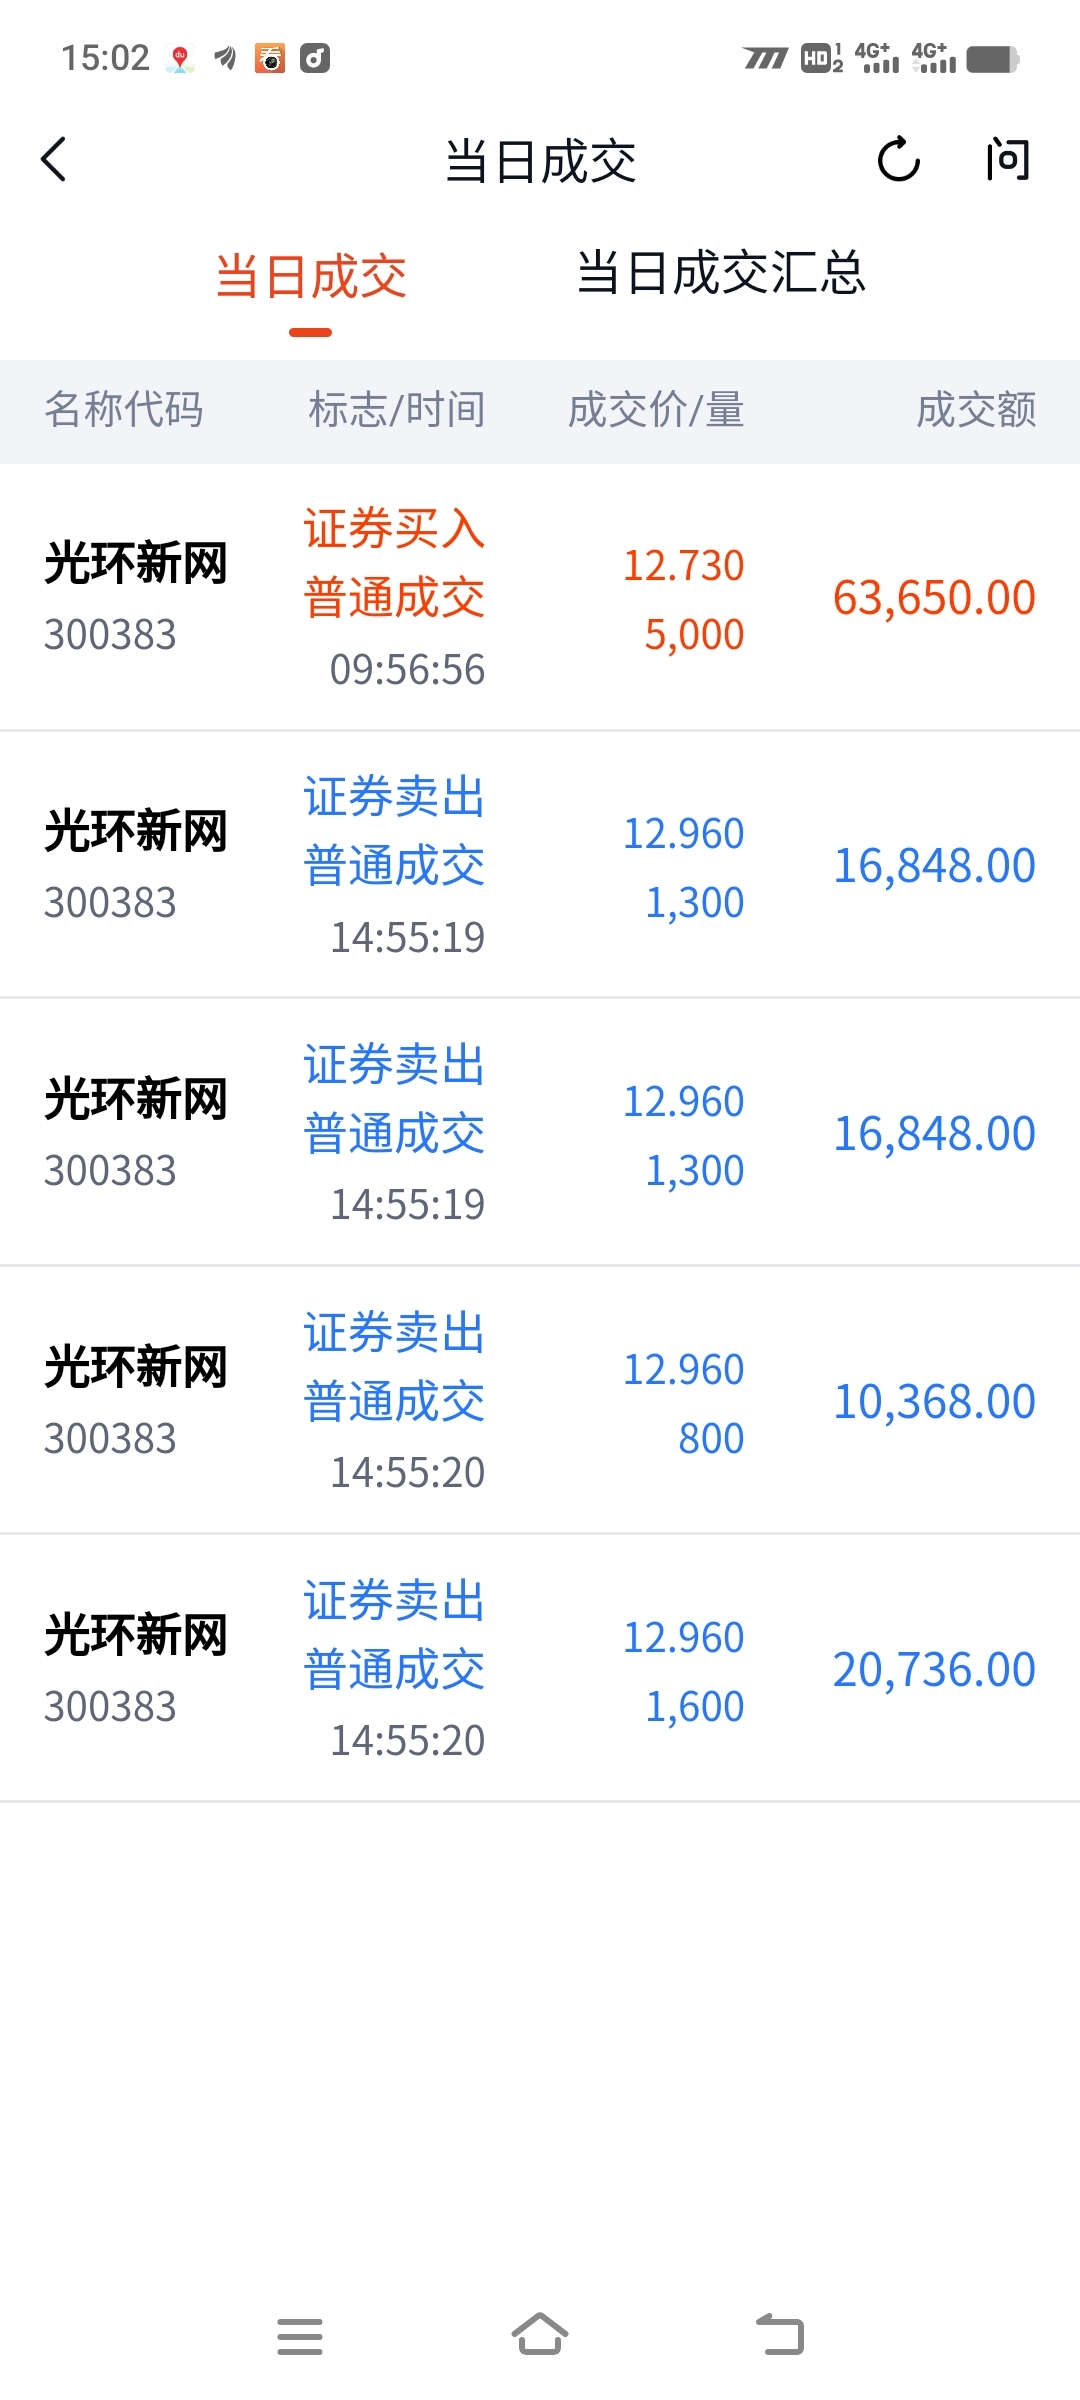The image size is (1080, 2400).
Task: Open the recent apps menu icon
Action: pos(300,2336)
